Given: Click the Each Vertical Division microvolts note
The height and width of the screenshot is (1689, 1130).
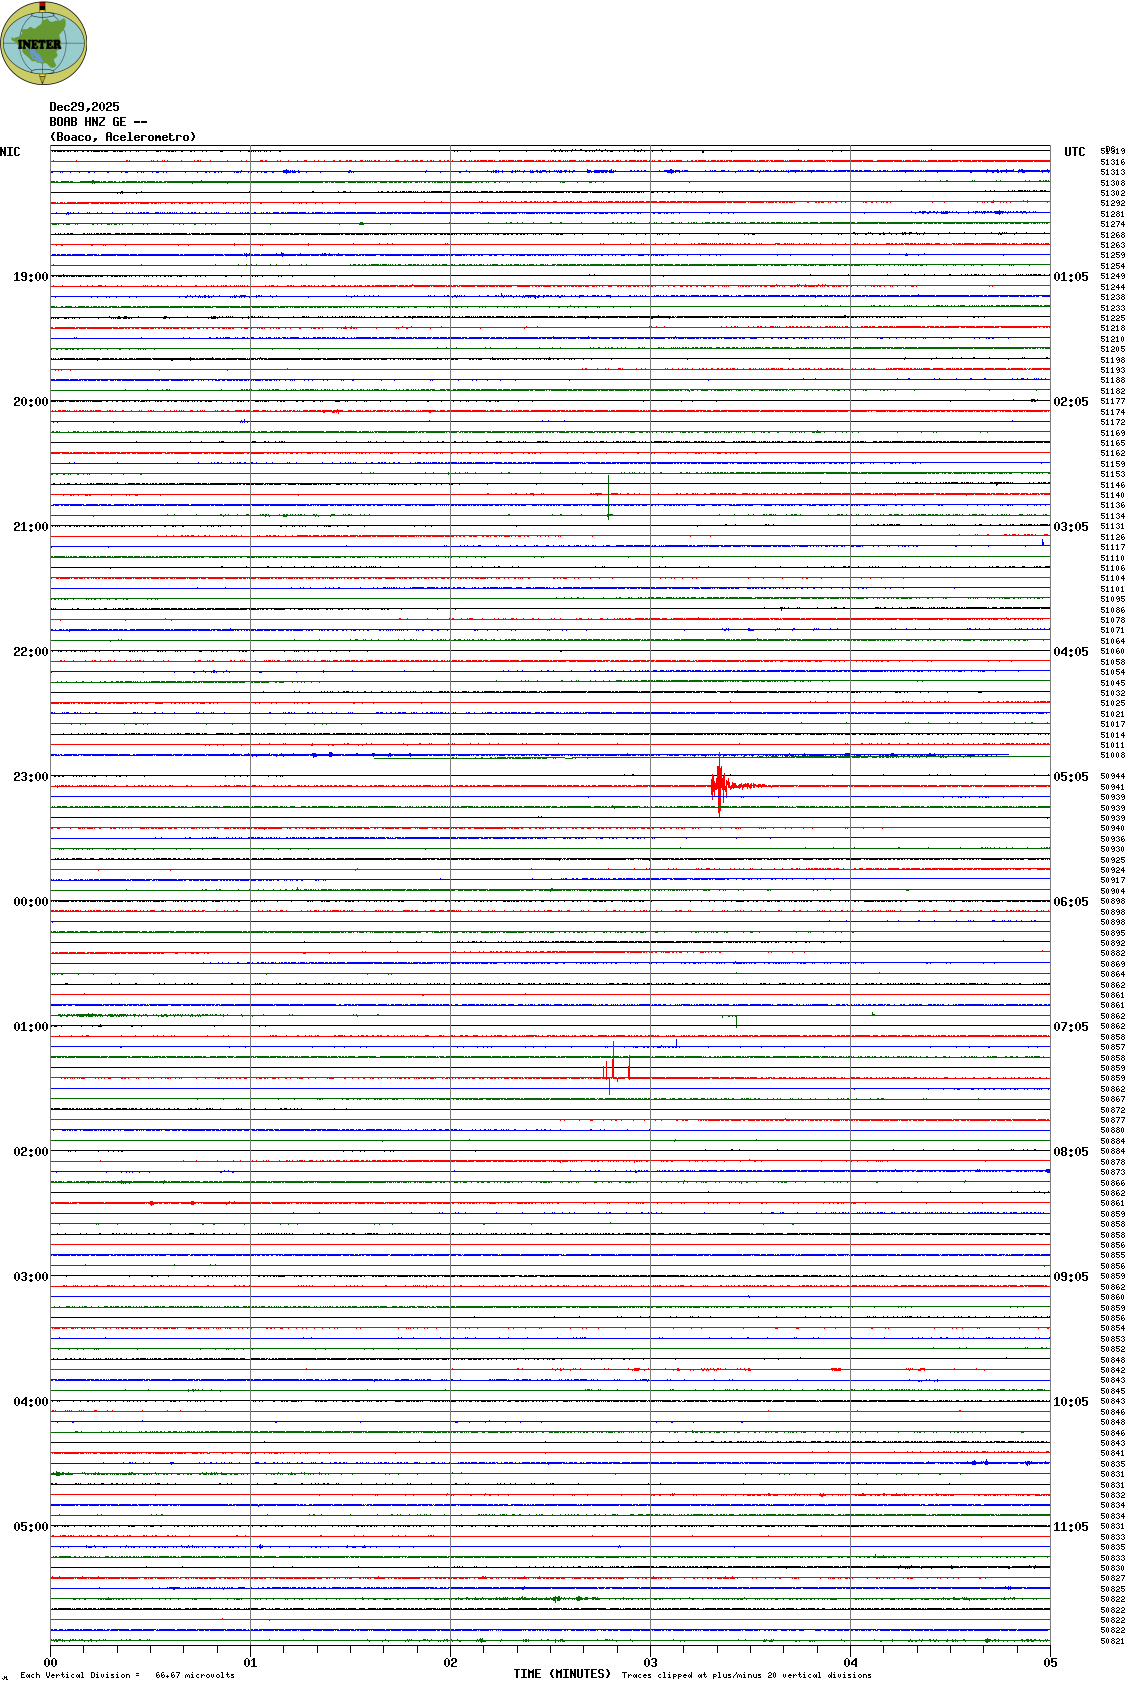Looking at the screenshot, I should click(127, 1675).
